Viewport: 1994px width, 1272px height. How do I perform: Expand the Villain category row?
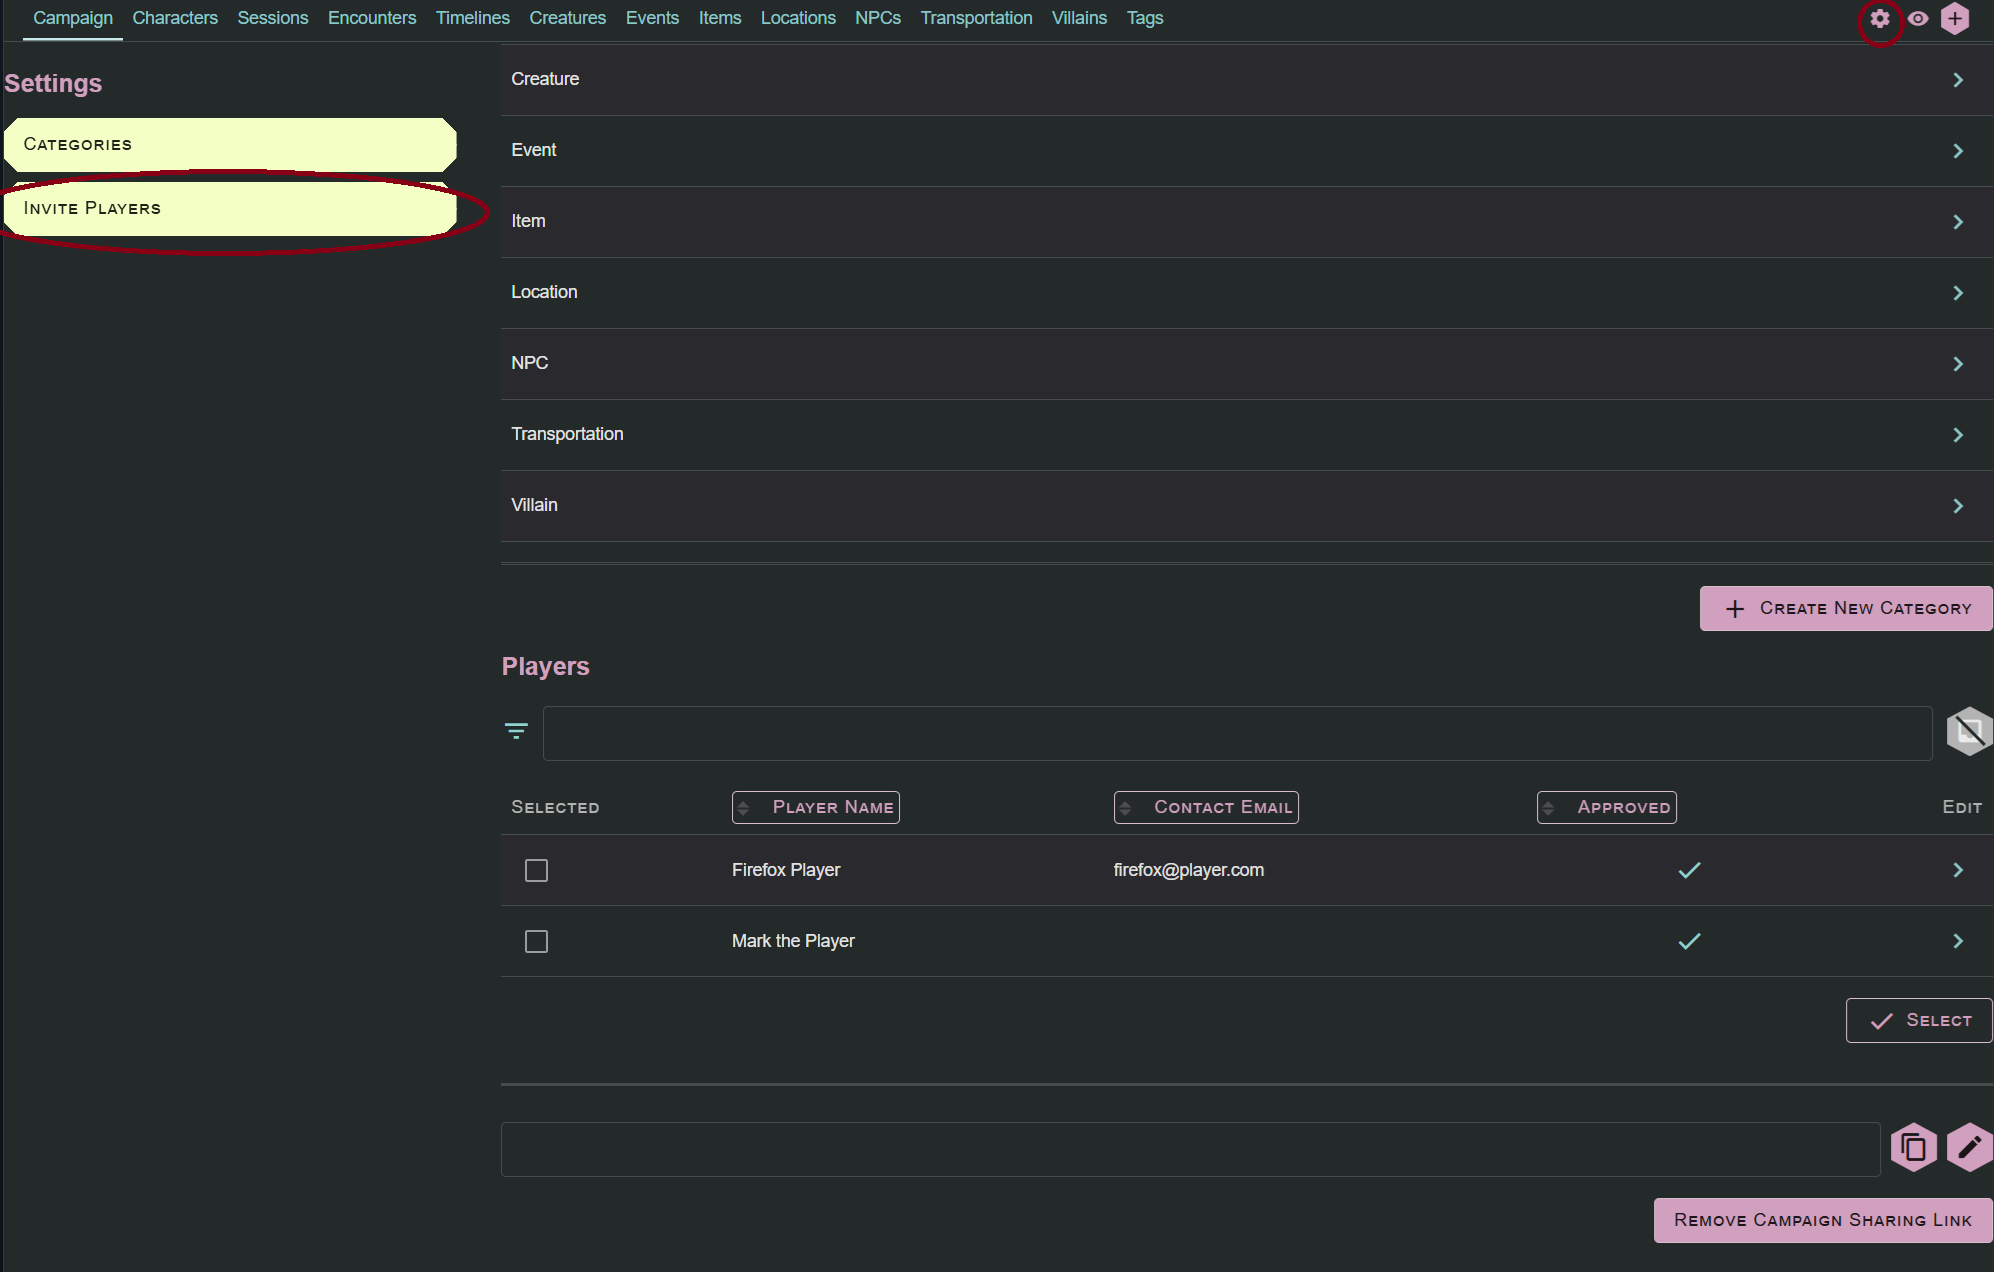[1247, 505]
